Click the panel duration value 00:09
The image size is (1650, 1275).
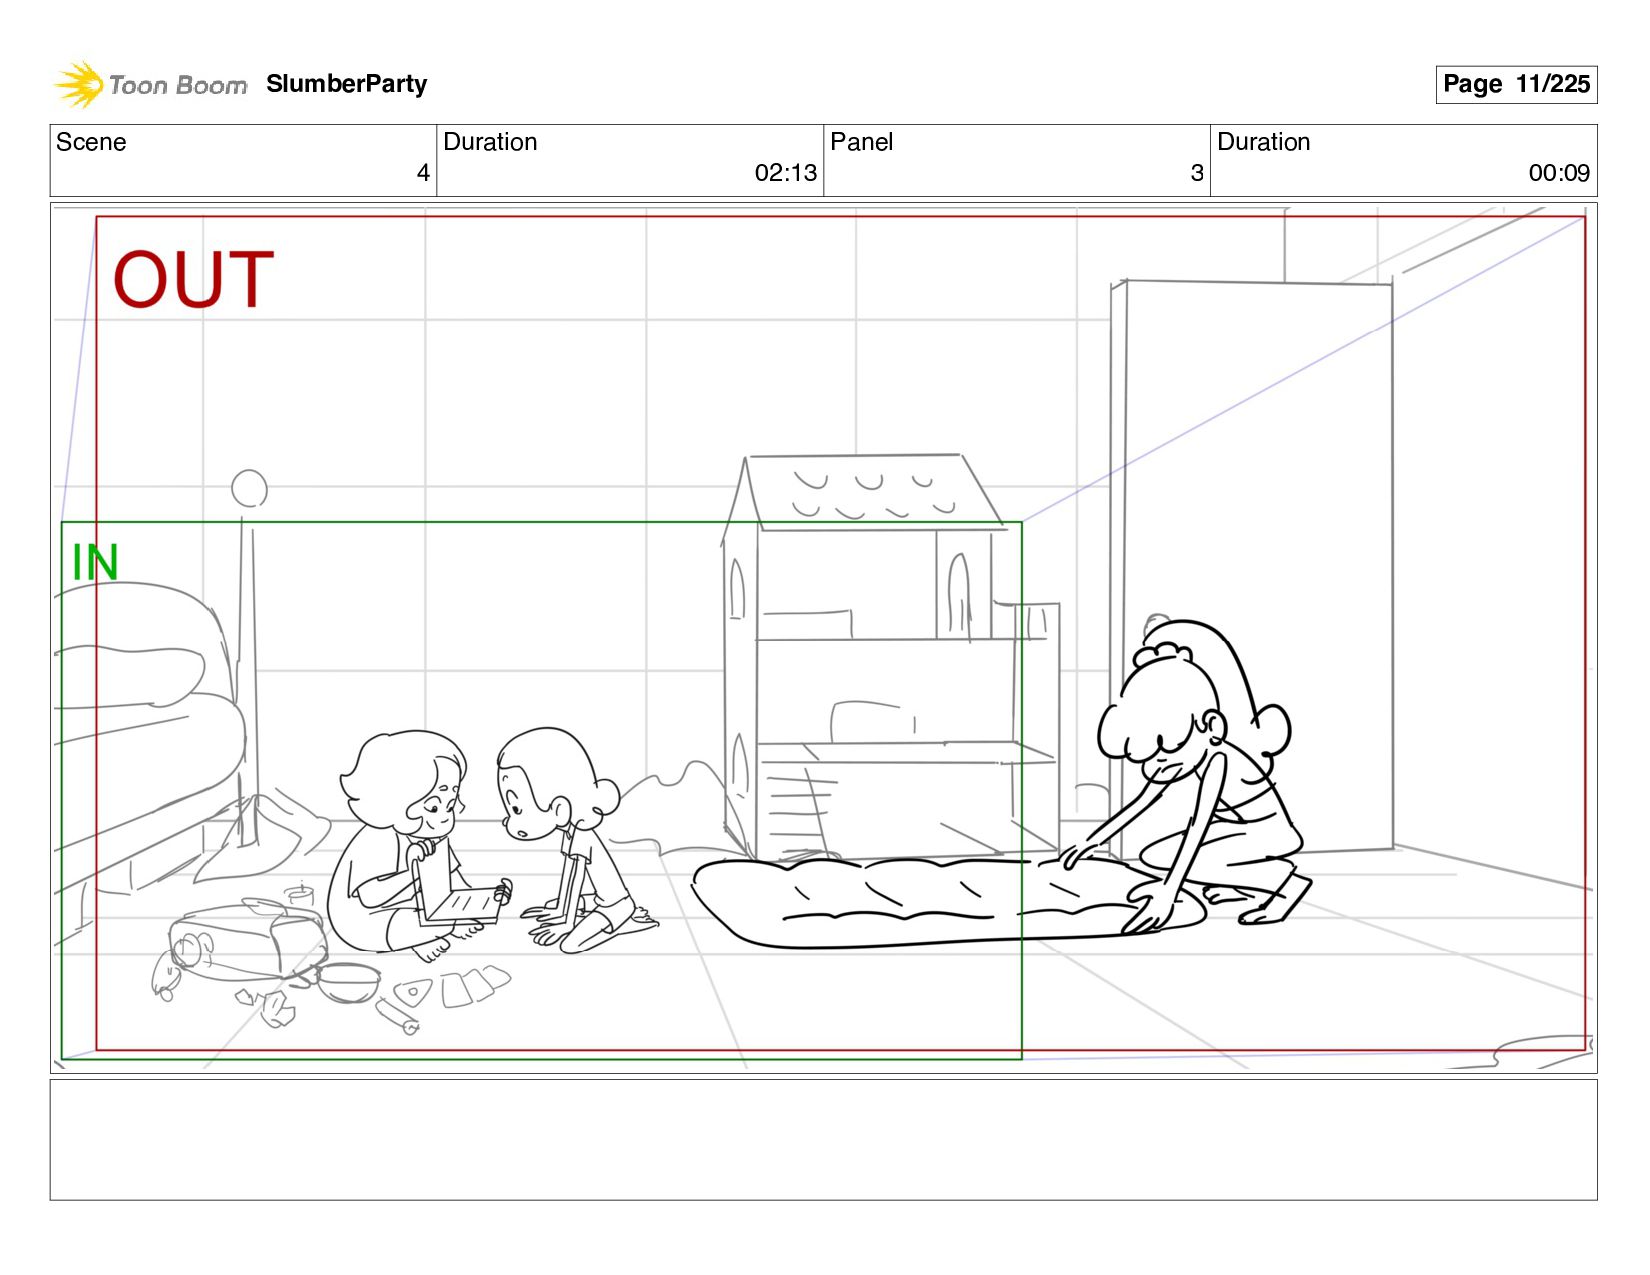tap(1559, 173)
